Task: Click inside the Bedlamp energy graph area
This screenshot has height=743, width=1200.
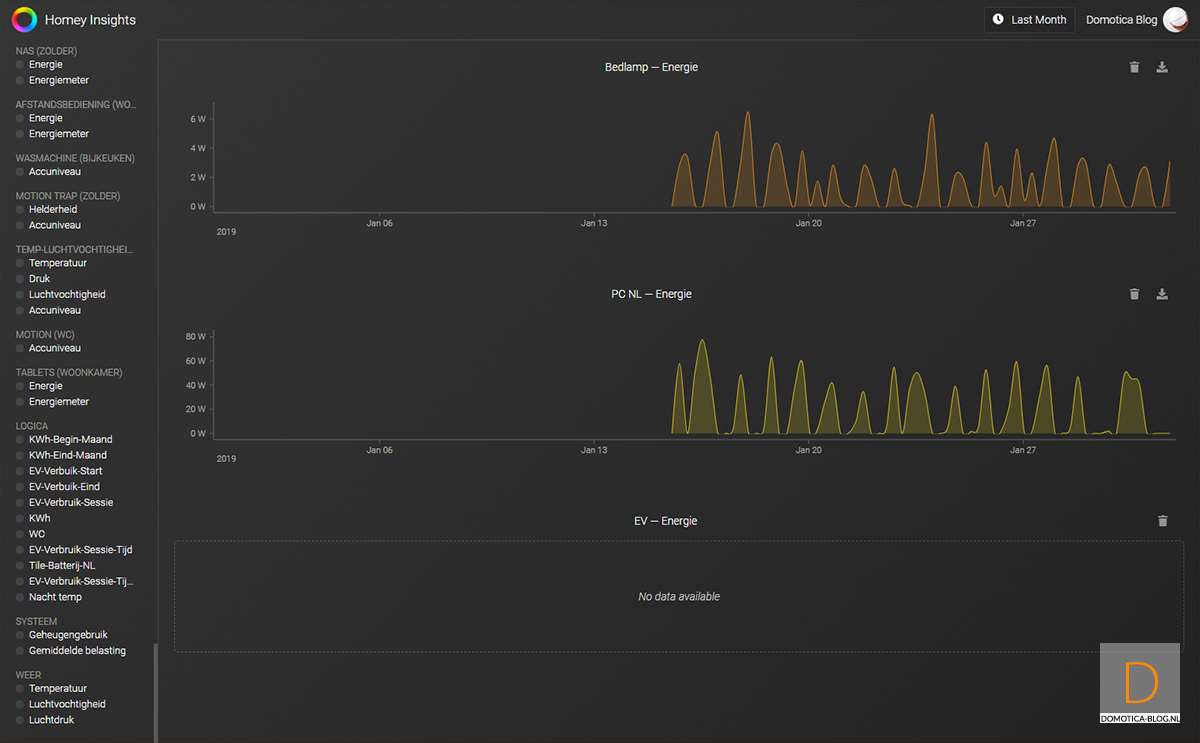Action: (x=692, y=155)
